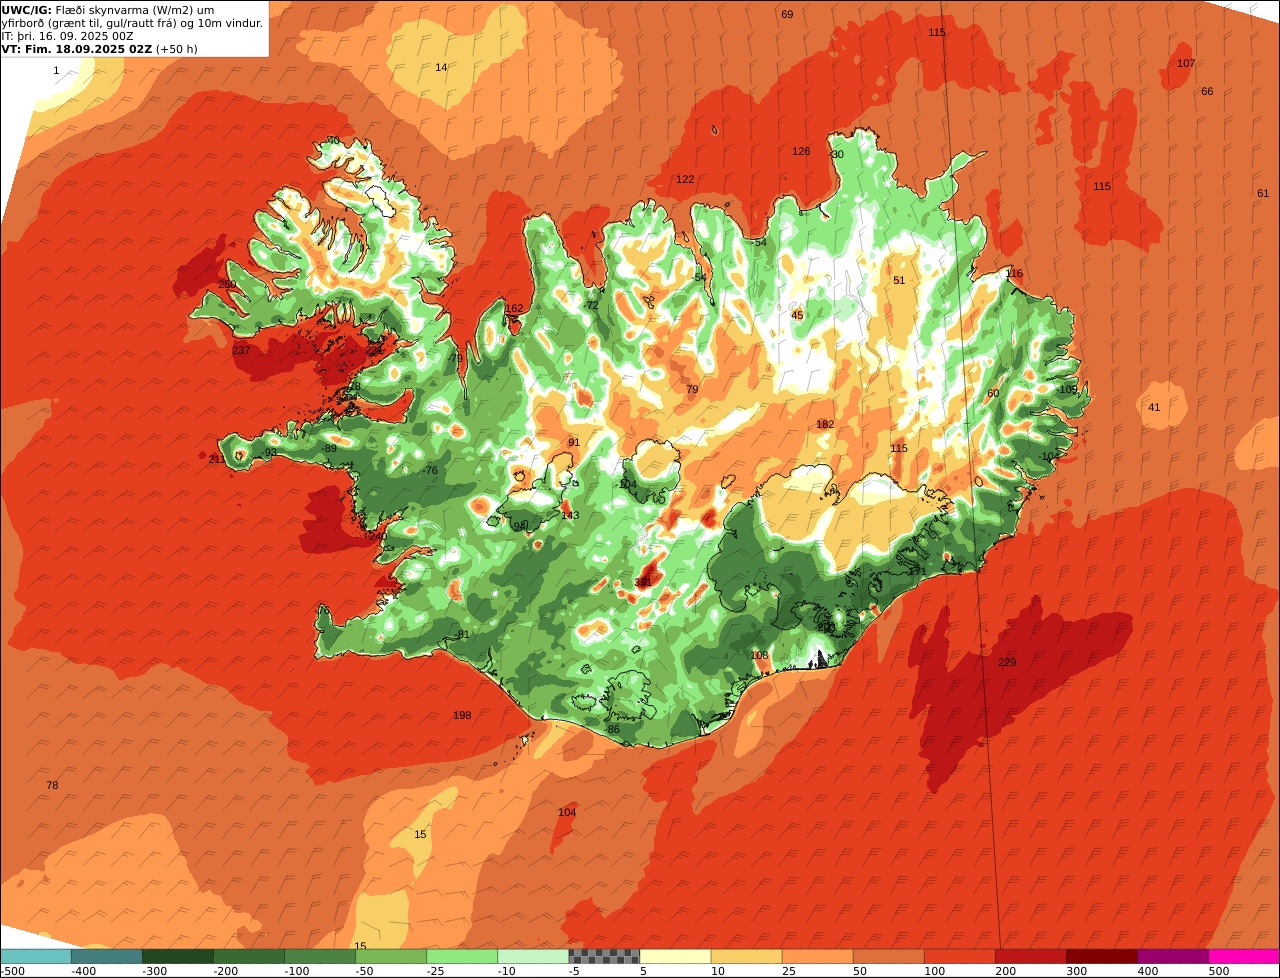This screenshot has width=1280, height=978.
Task: Click the light green swatch between -25 and -10
Action: (462, 956)
